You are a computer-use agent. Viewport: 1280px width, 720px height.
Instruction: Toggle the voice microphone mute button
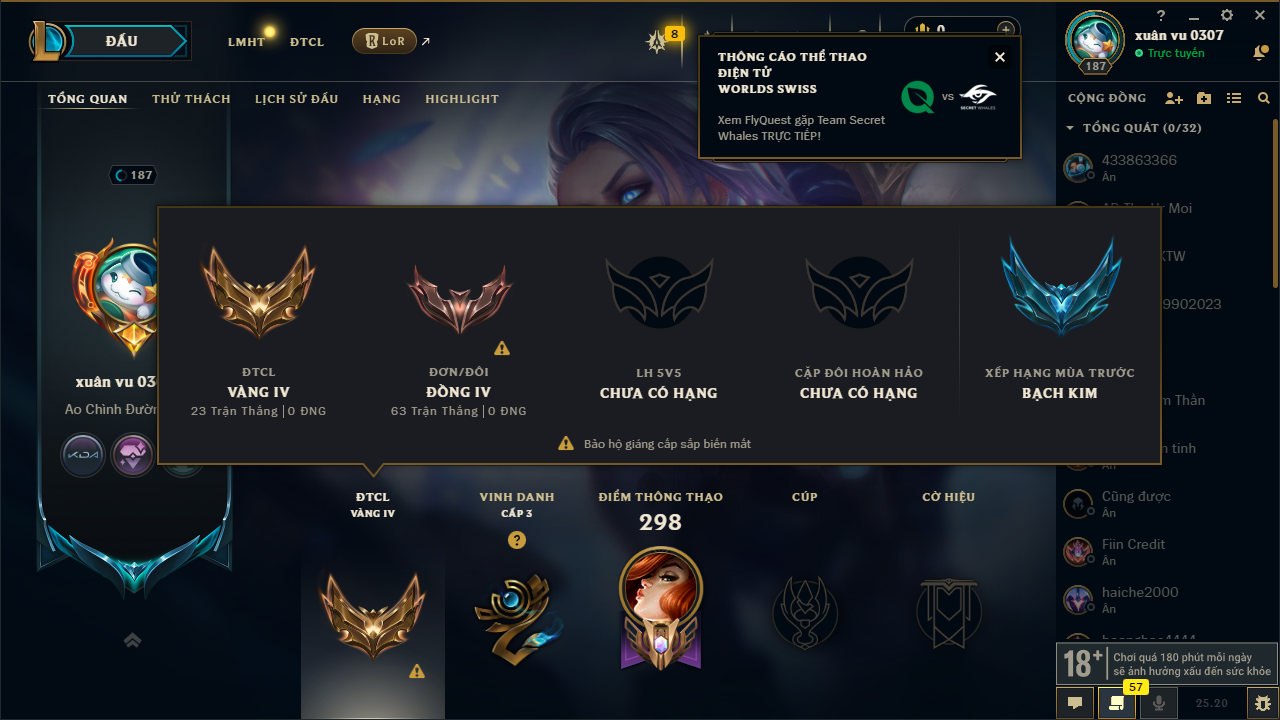point(1158,703)
